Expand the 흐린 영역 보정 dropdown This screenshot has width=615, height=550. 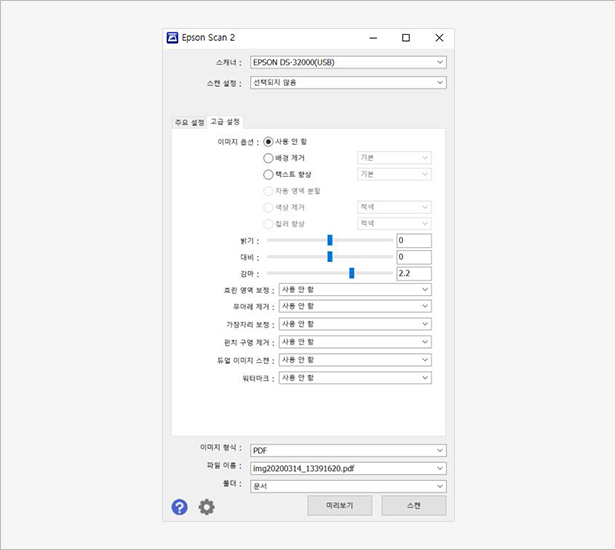pyautogui.click(x=355, y=290)
